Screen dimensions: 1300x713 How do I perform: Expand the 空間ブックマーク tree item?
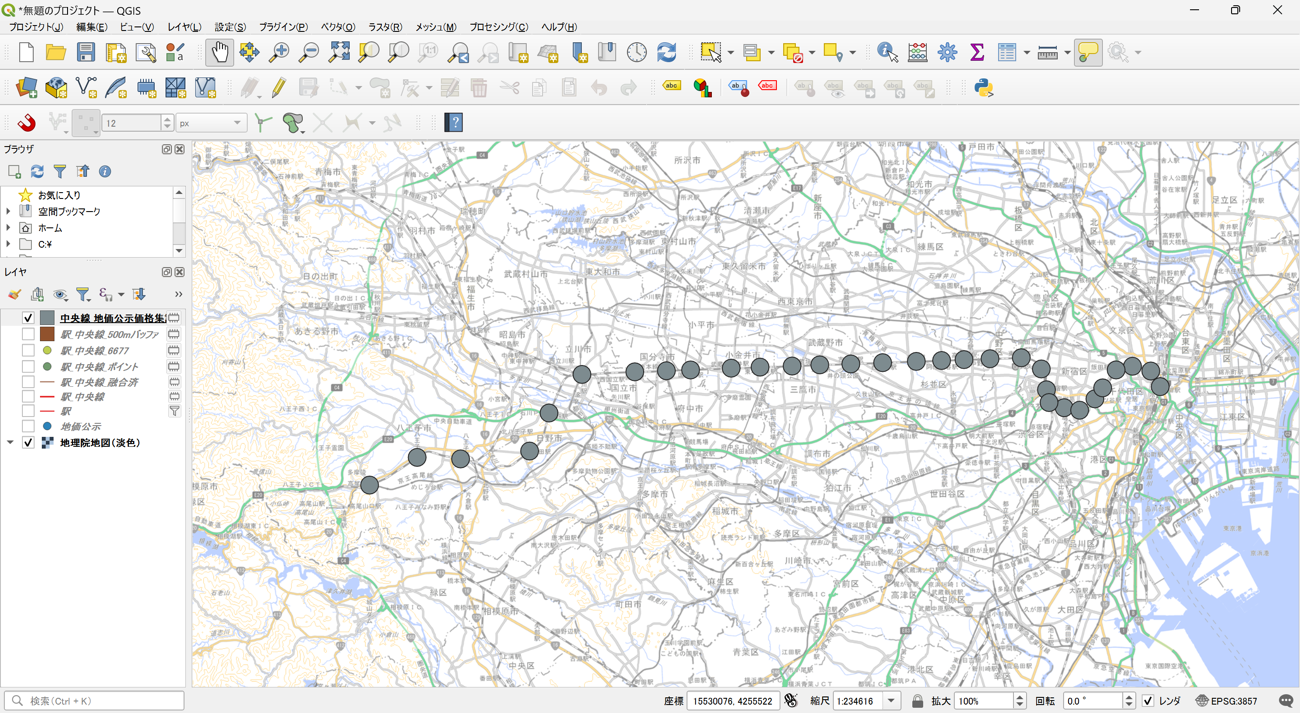point(9,212)
